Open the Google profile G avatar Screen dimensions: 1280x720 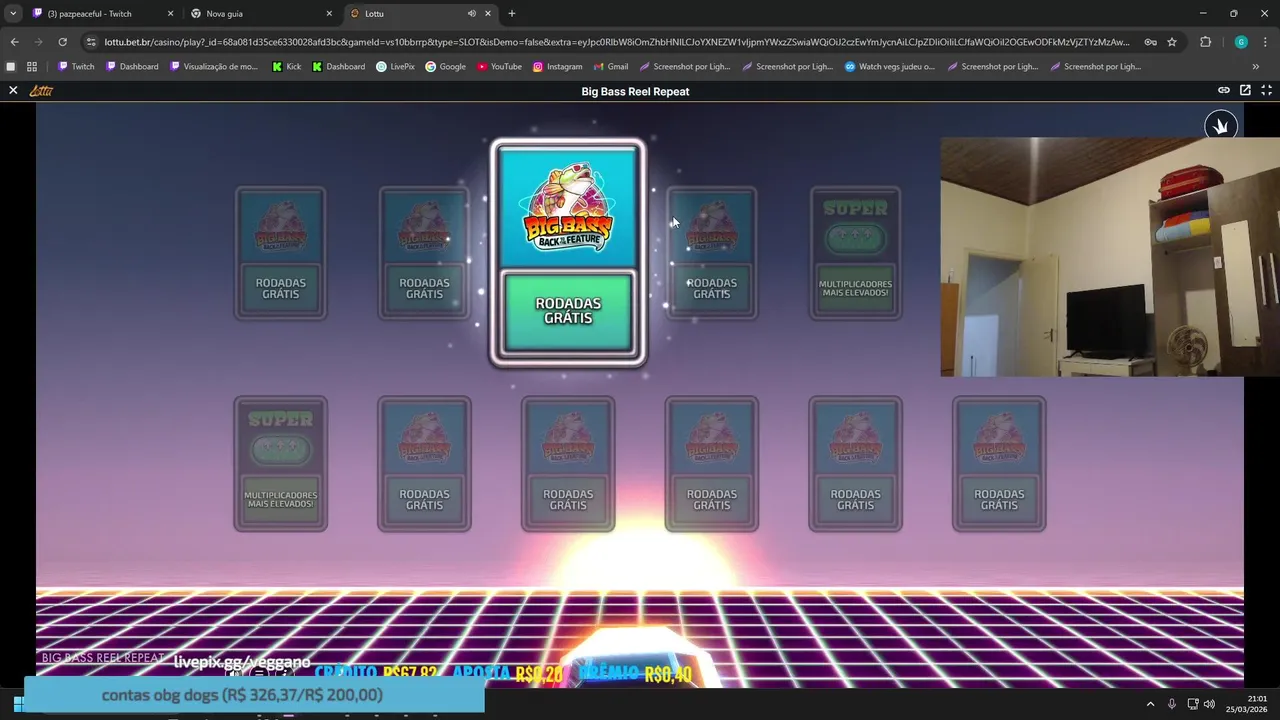click(1241, 42)
